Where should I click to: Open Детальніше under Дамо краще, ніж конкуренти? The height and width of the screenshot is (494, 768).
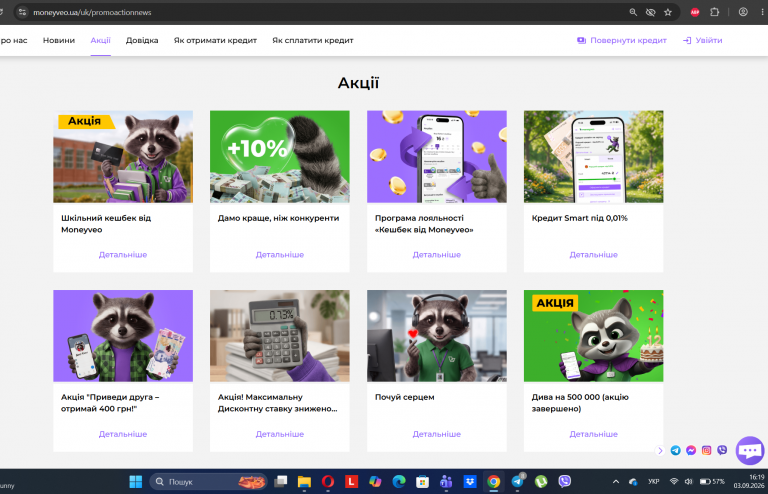[280, 255]
